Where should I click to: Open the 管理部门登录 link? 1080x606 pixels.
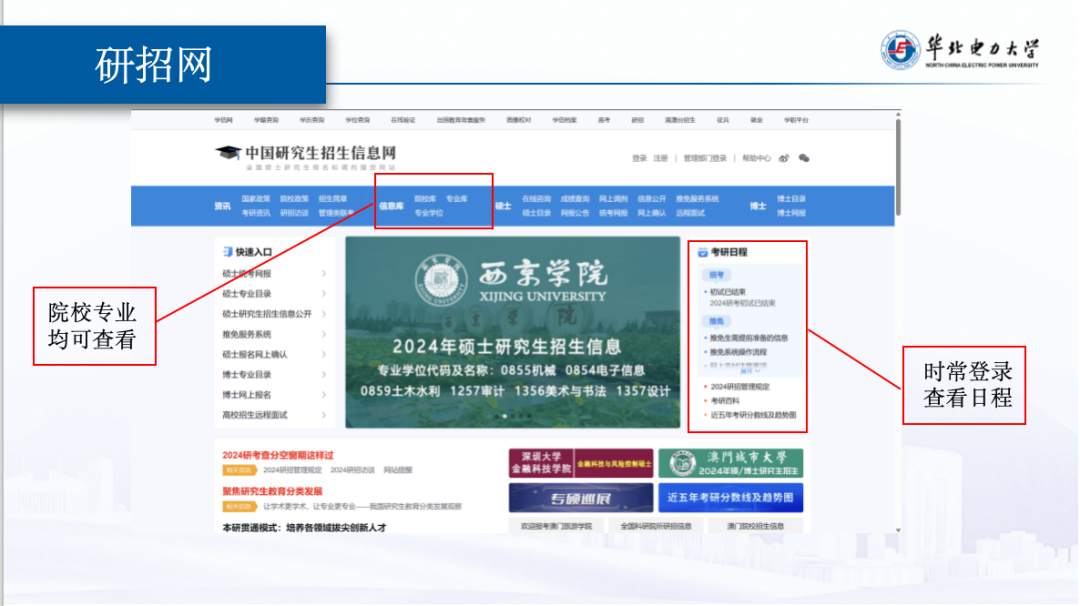pos(705,158)
